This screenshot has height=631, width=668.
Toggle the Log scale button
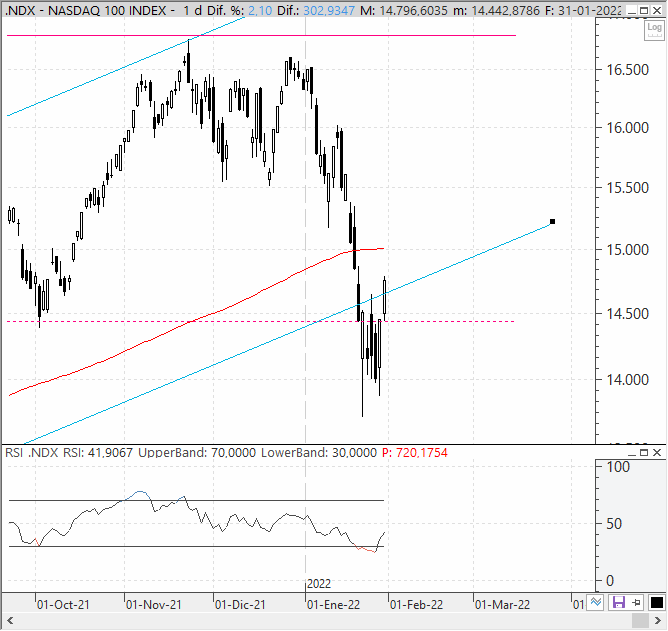point(654,30)
